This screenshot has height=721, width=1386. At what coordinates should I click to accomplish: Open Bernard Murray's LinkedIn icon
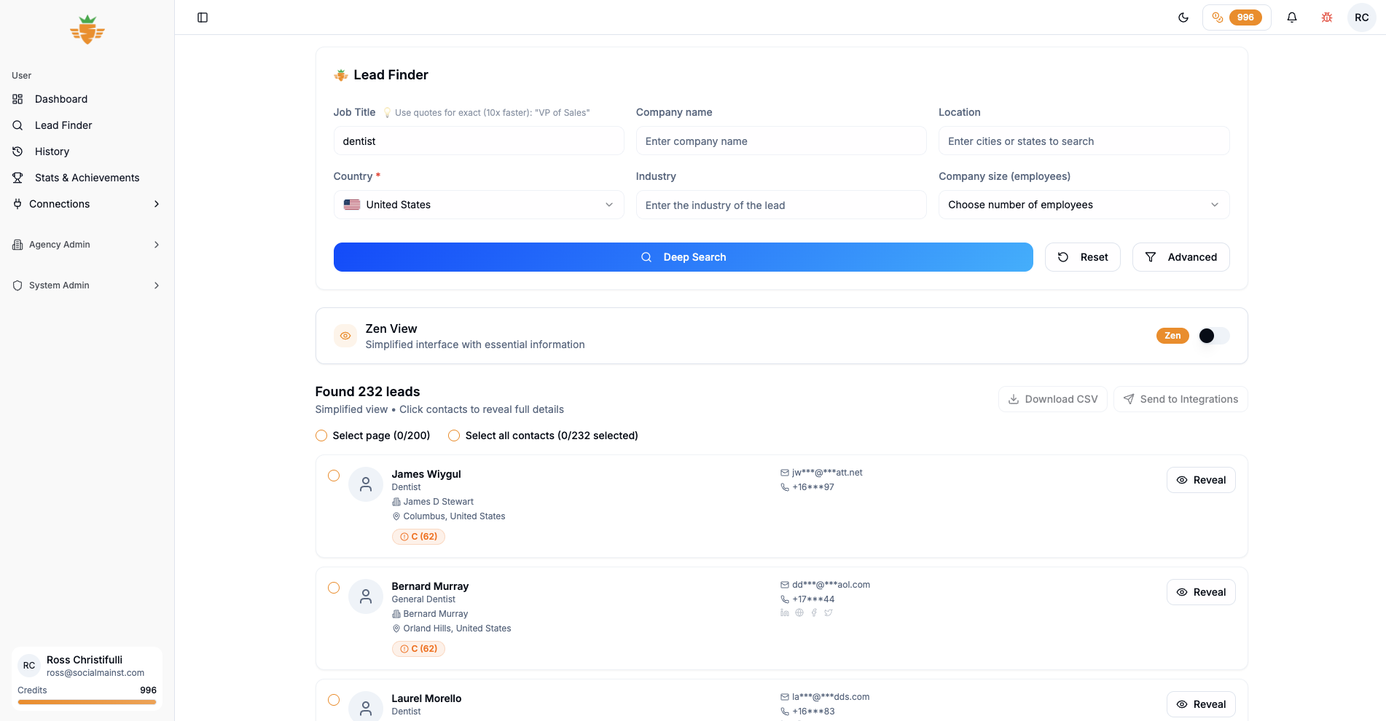tap(784, 612)
